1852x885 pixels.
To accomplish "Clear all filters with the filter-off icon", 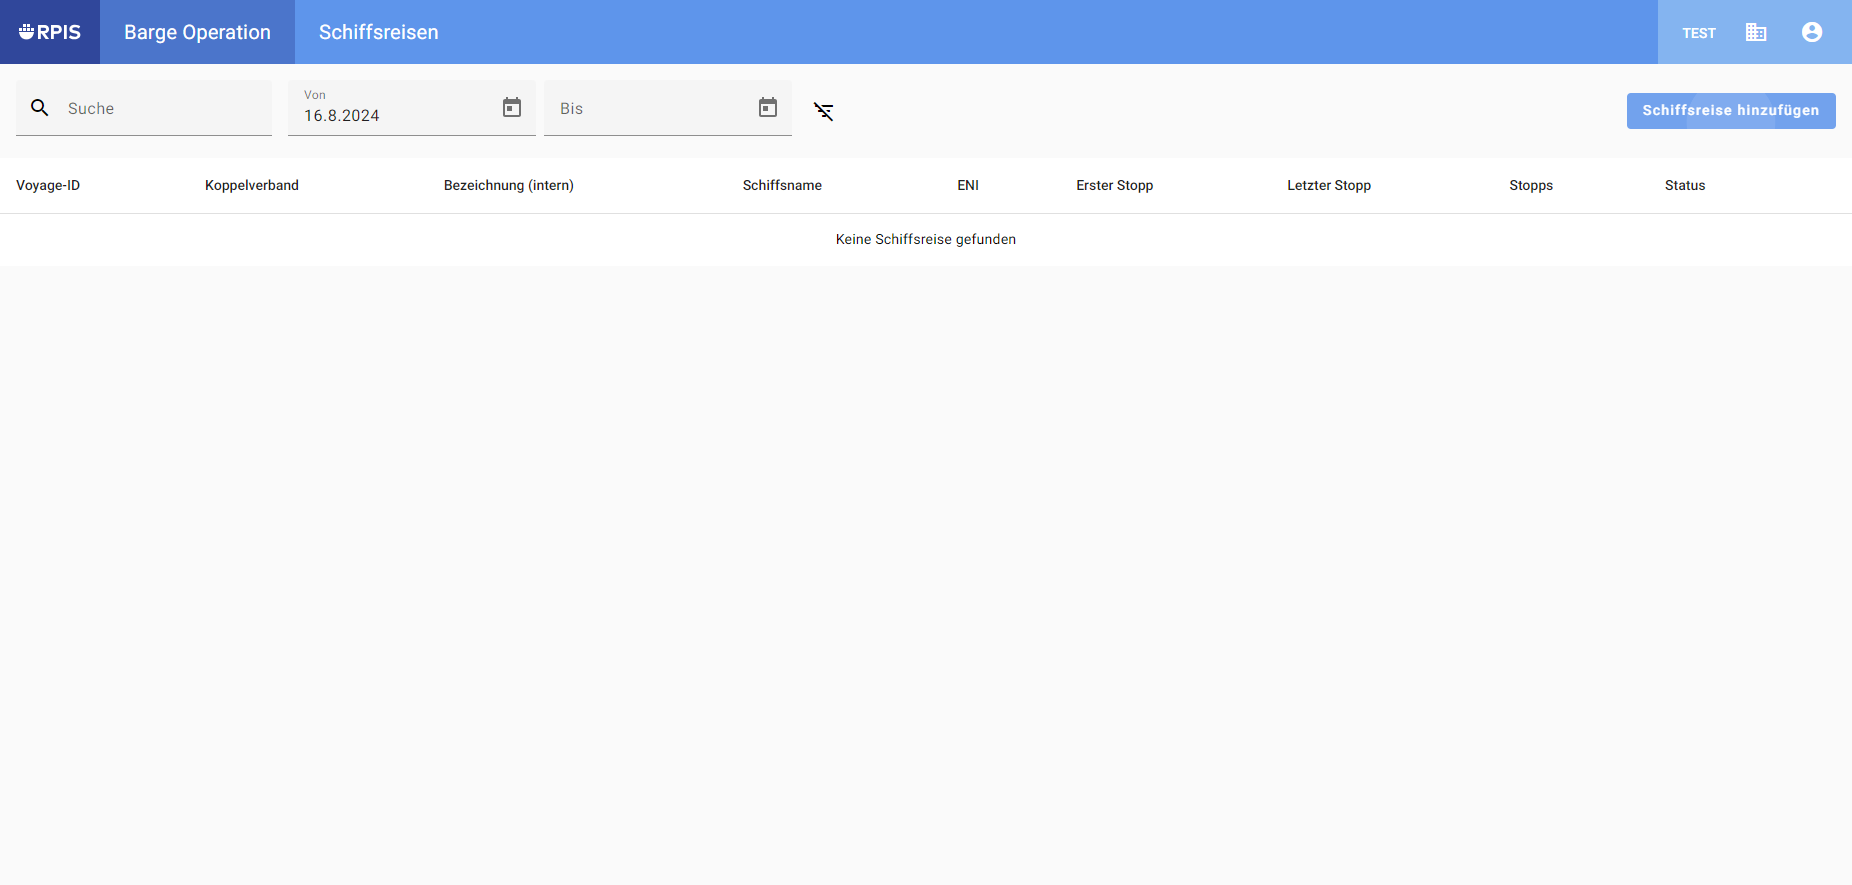I will coord(824,111).
